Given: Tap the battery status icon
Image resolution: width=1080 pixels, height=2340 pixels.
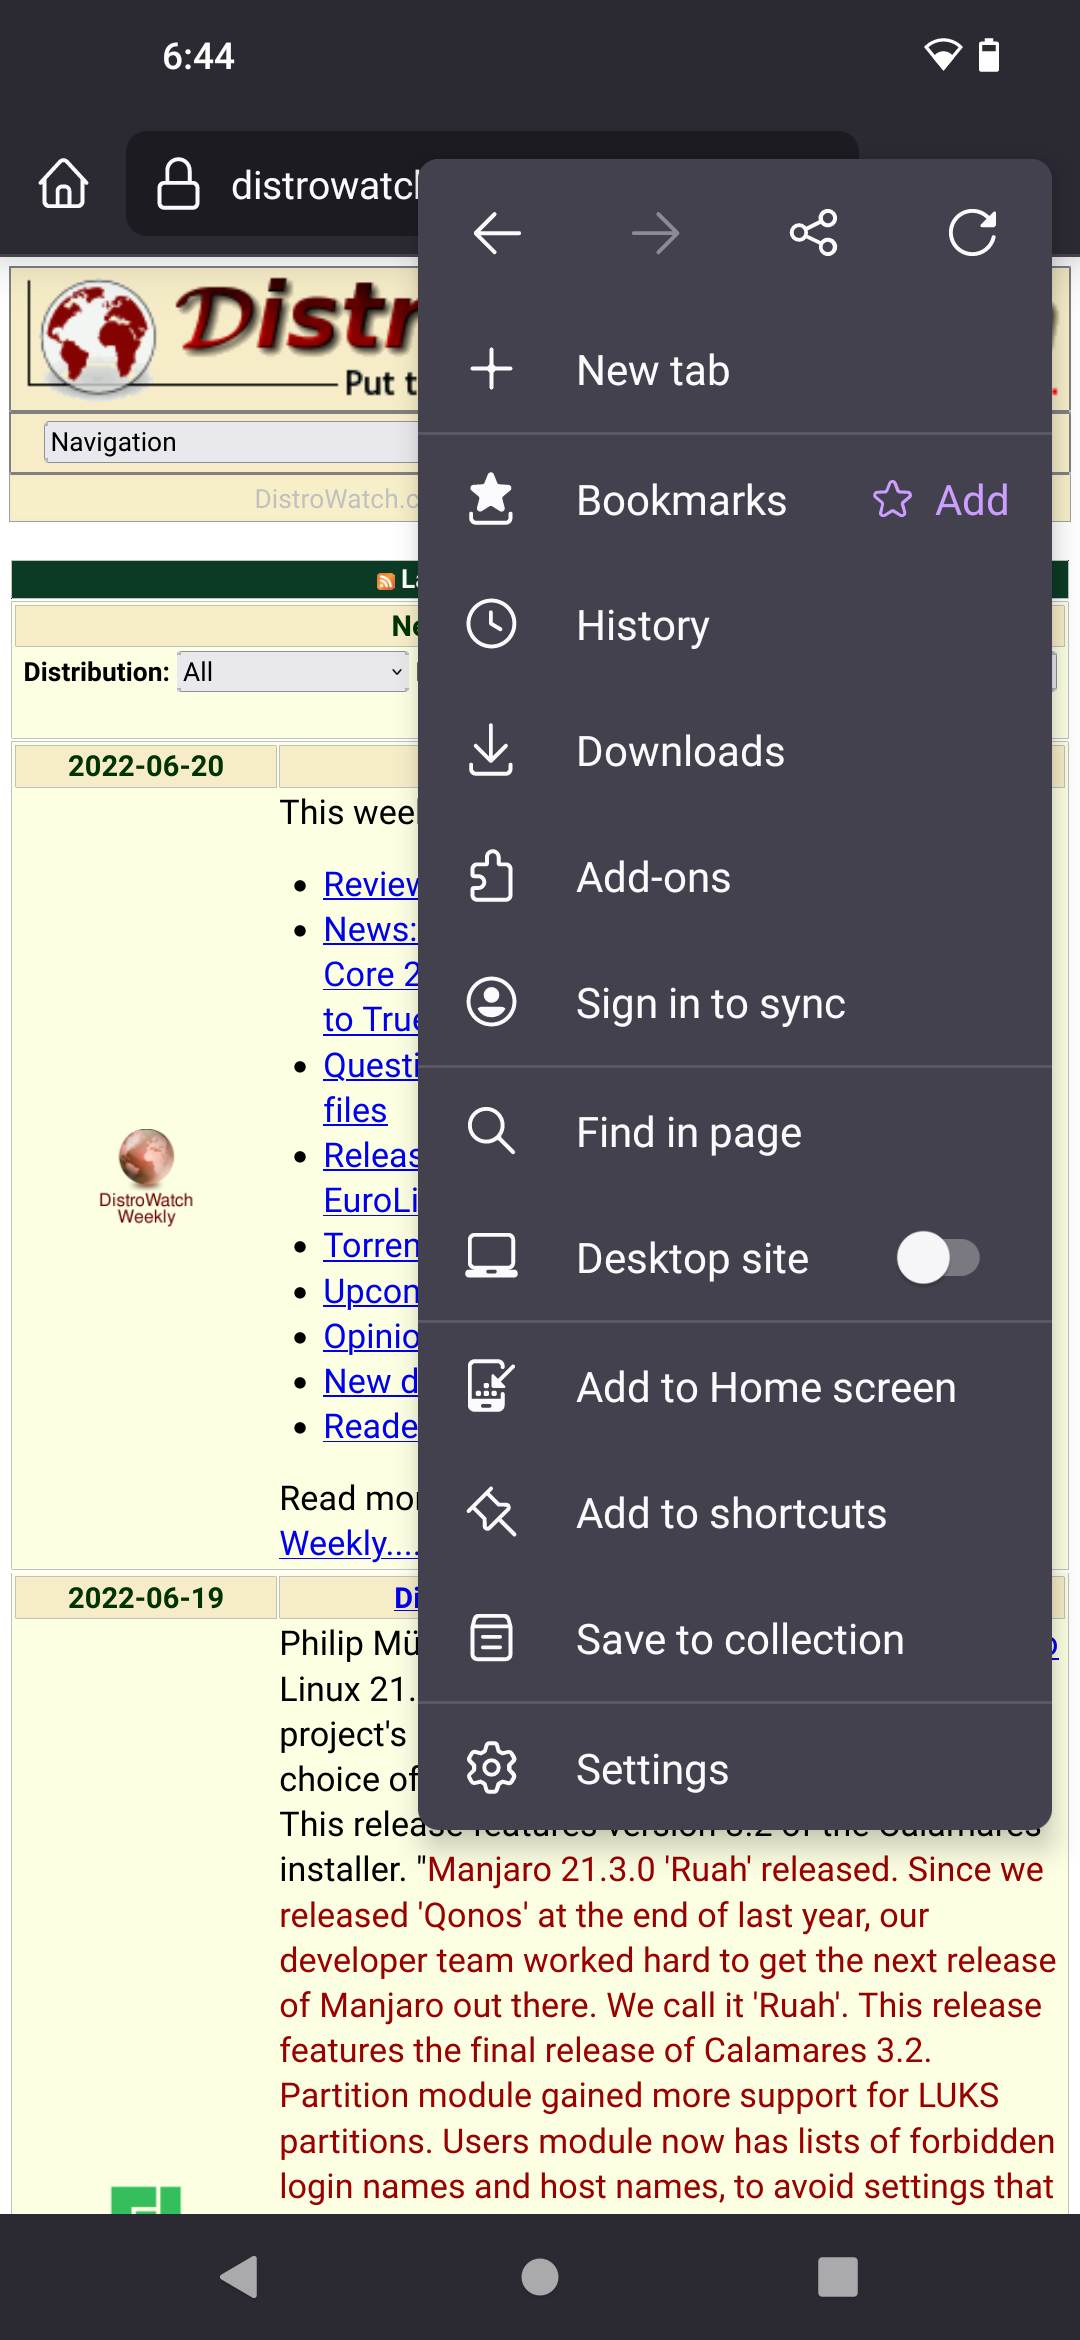Looking at the screenshot, I should tap(989, 55).
